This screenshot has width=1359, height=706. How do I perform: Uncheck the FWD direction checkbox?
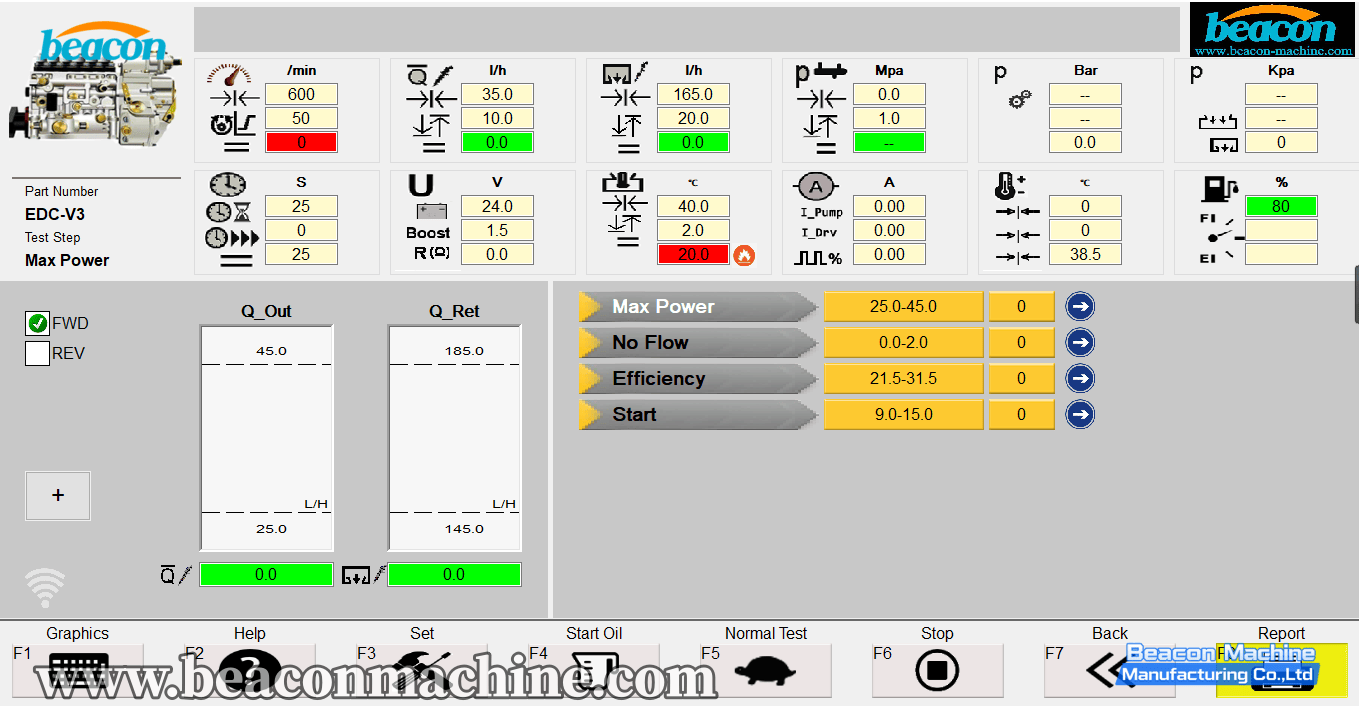click(x=38, y=323)
